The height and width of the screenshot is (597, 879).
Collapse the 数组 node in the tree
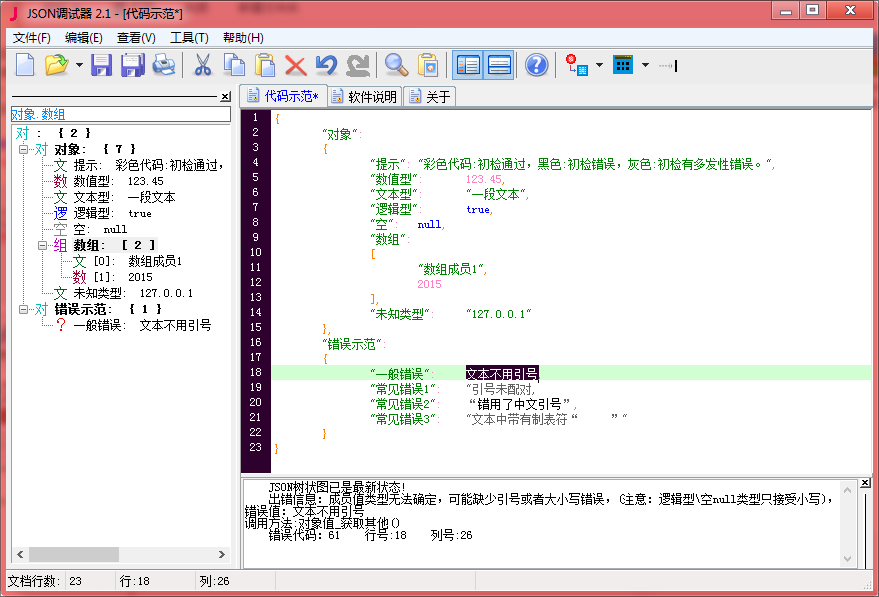point(43,246)
